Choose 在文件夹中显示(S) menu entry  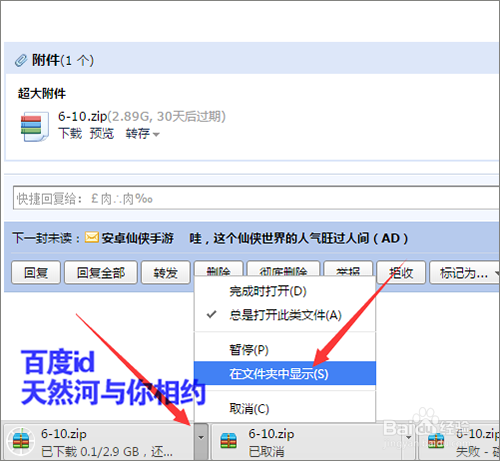click(x=285, y=373)
